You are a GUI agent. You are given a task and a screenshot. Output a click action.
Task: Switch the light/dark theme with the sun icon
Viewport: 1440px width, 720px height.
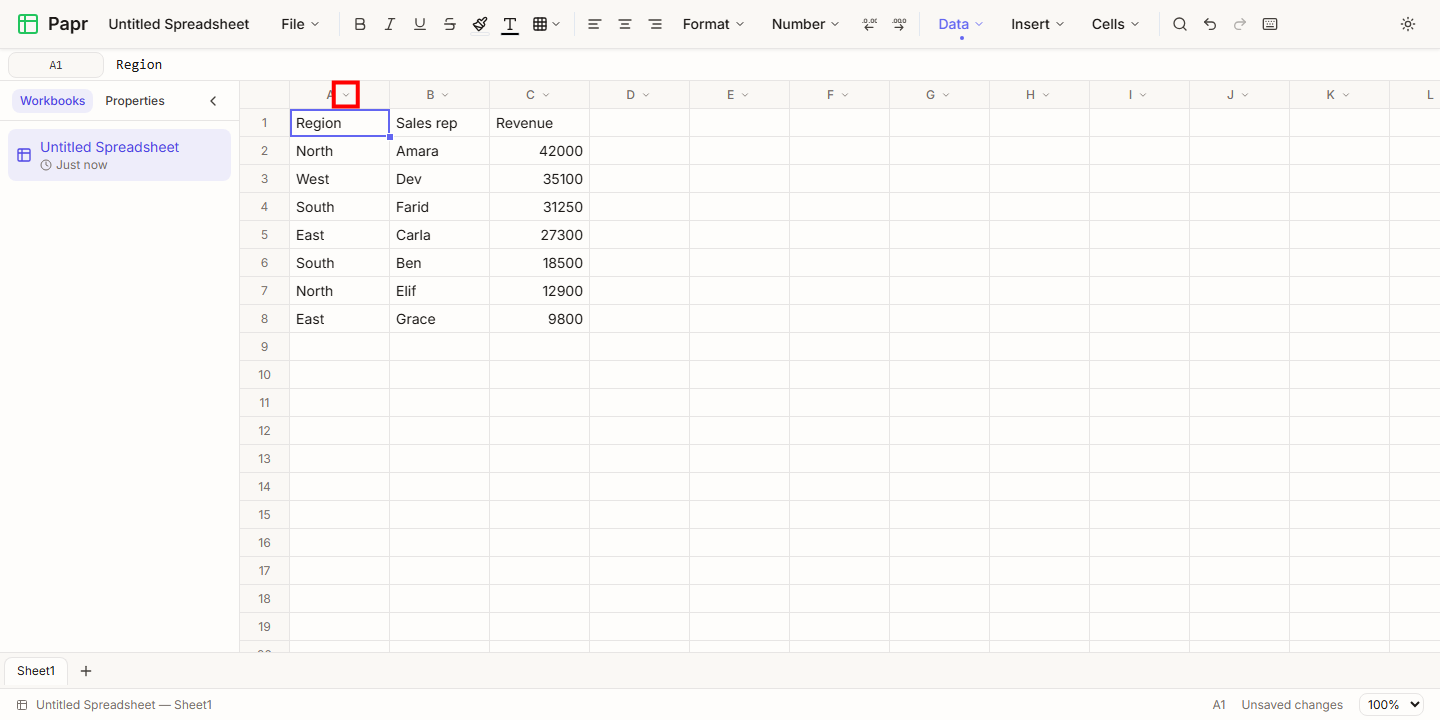[1408, 24]
